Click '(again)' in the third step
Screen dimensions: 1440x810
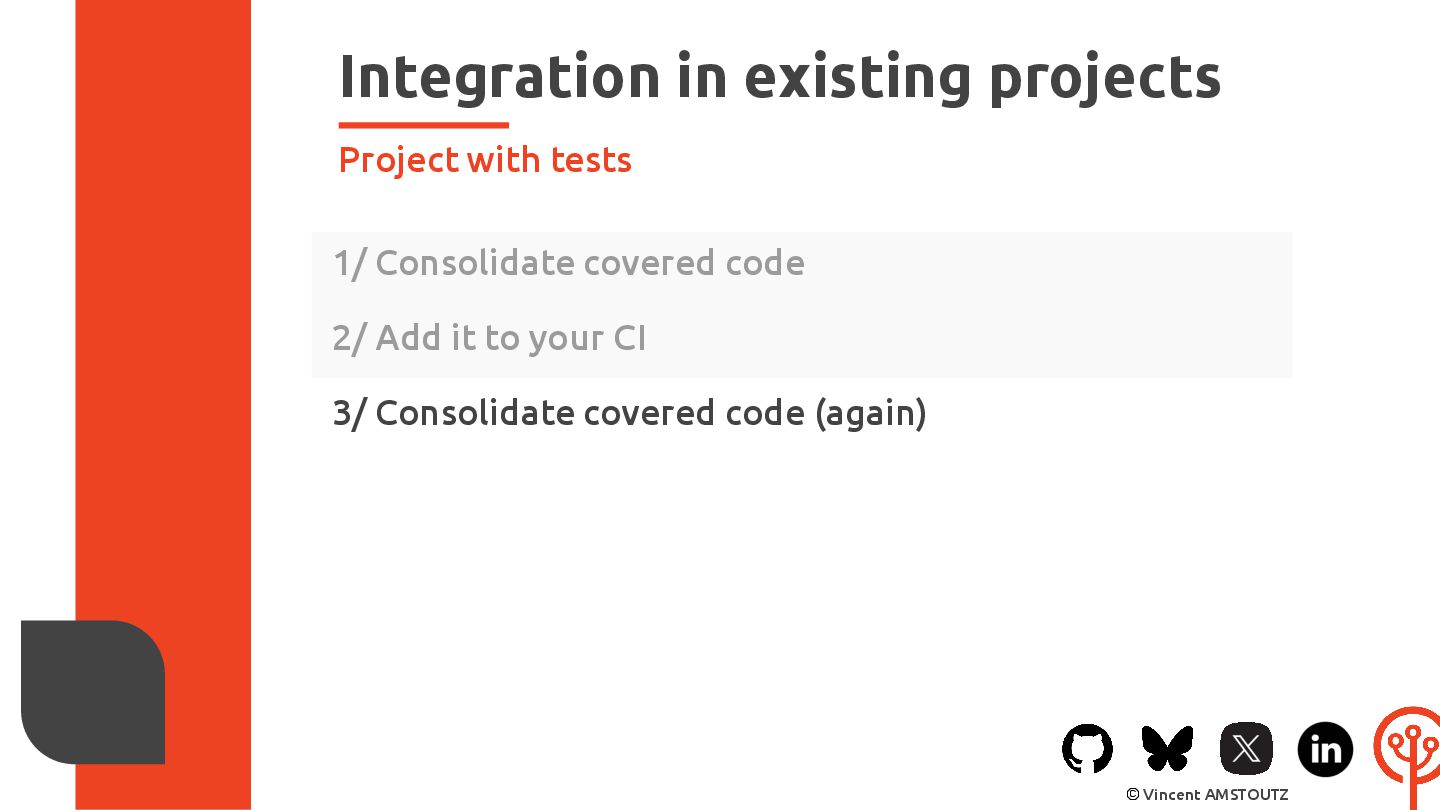coord(871,413)
